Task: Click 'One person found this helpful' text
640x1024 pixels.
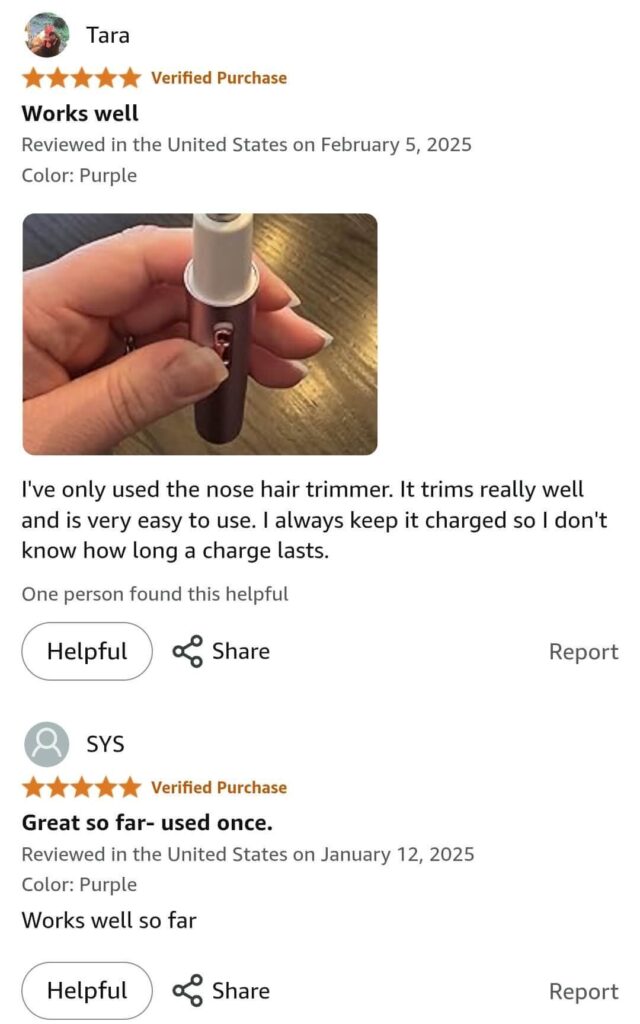Action: (x=155, y=594)
